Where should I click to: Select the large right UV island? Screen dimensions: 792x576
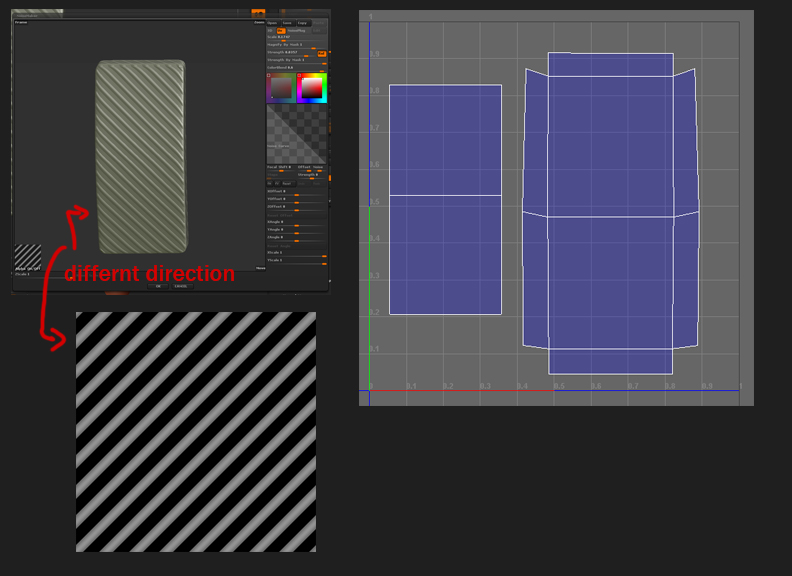pyautogui.click(x=611, y=213)
